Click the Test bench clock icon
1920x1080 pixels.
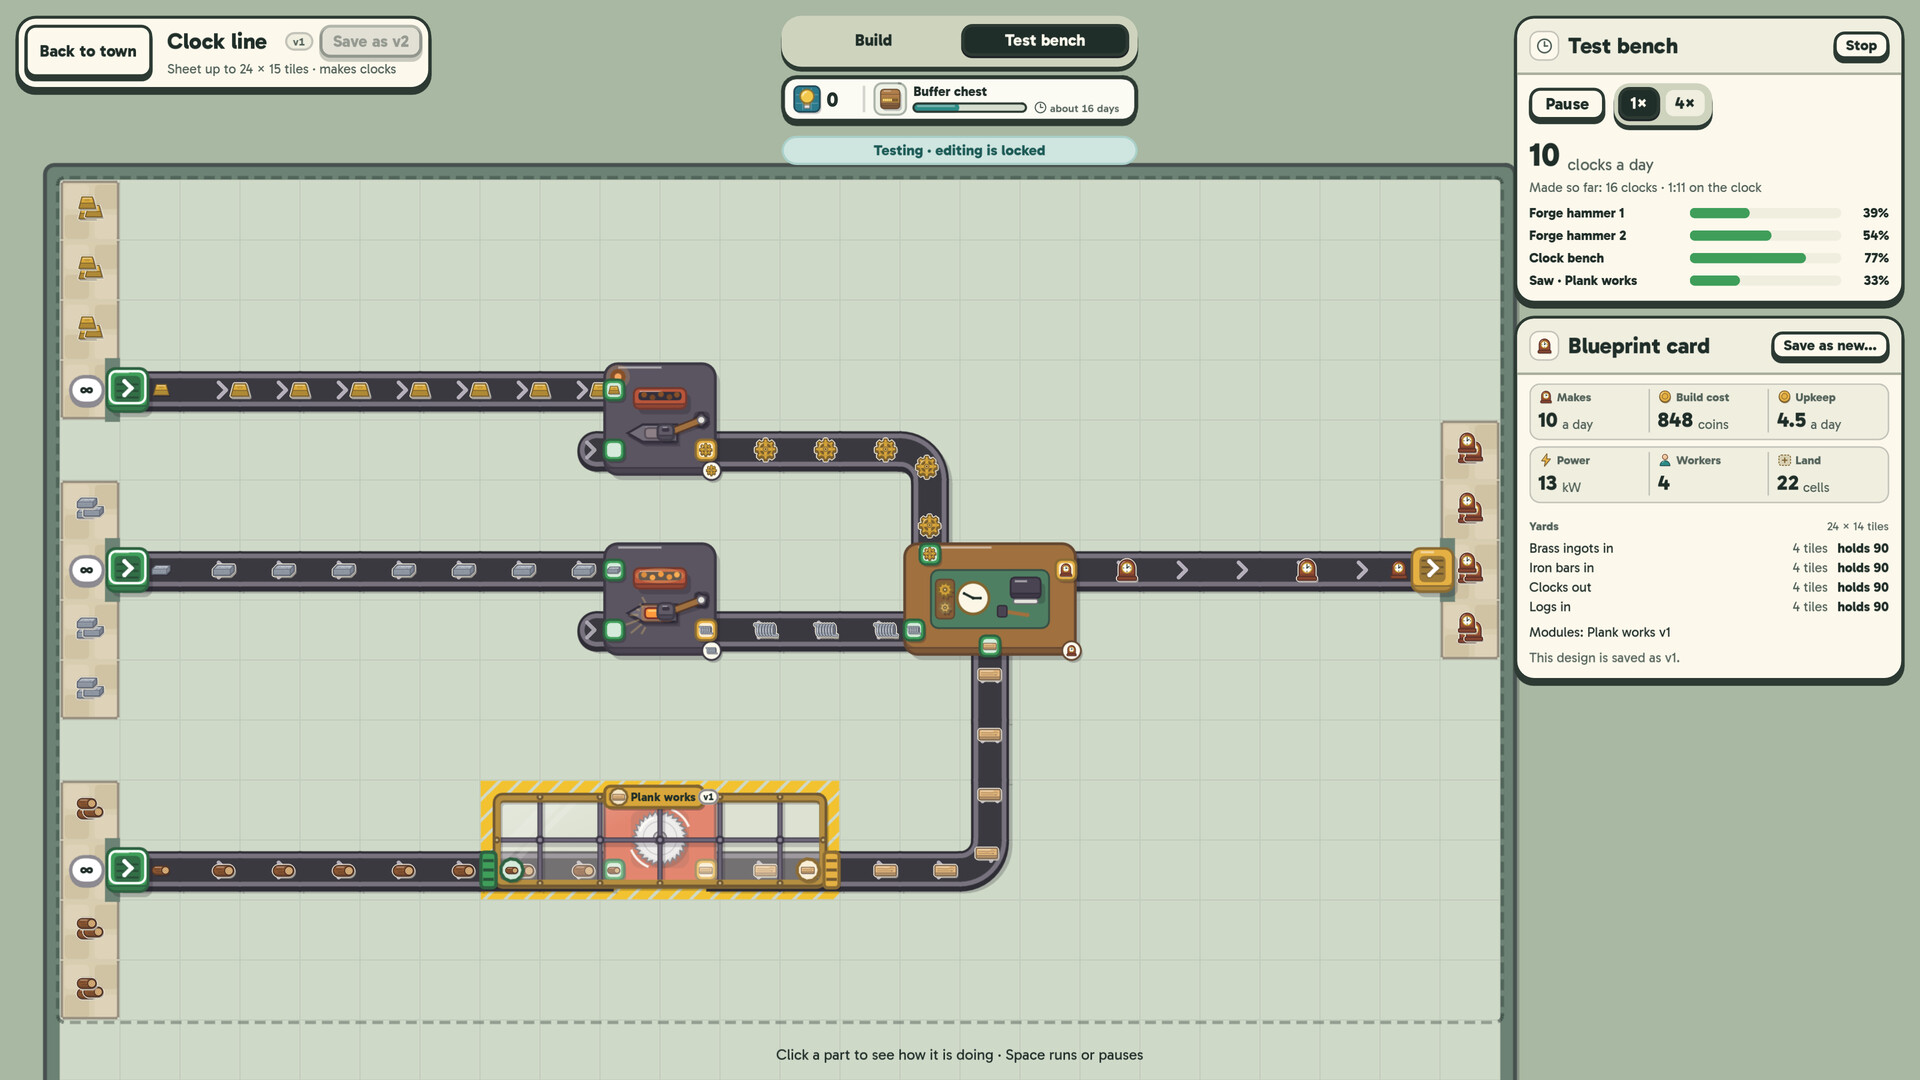[x=1544, y=46]
